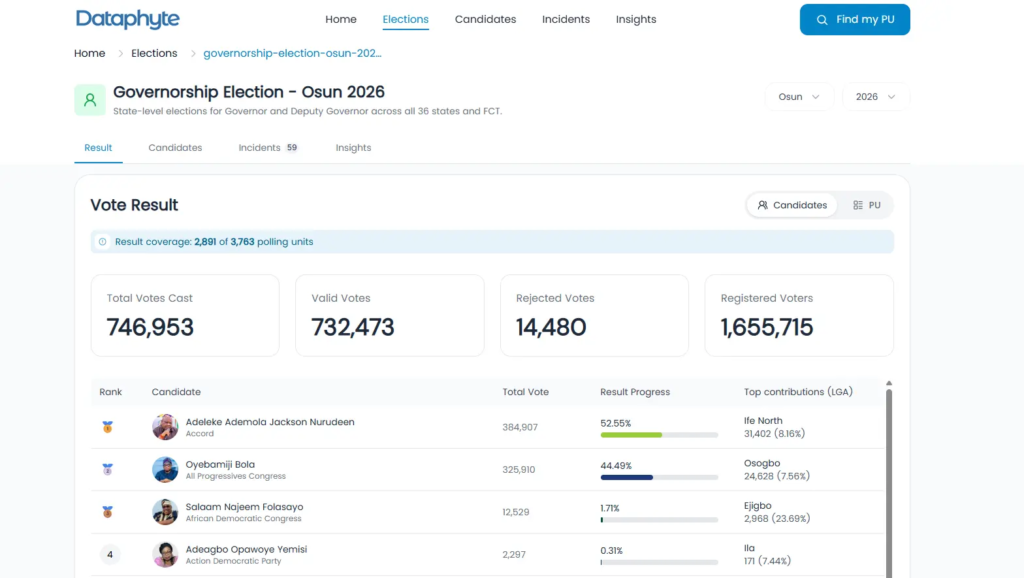1024x578 pixels.
Task: Click the 384,907 total vote cell
Action: pyautogui.click(x=520, y=427)
